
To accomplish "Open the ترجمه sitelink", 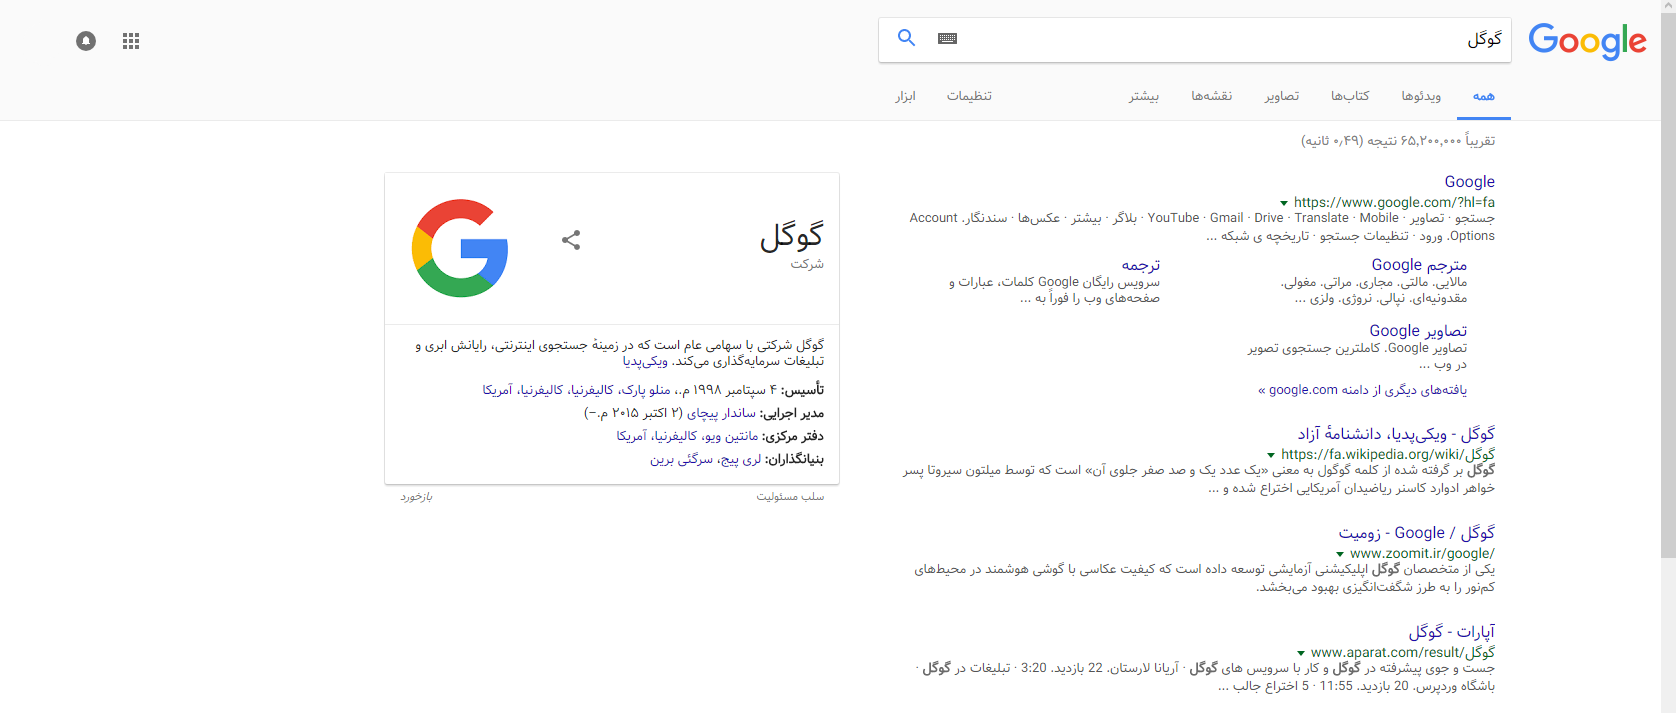I will [1141, 265].
